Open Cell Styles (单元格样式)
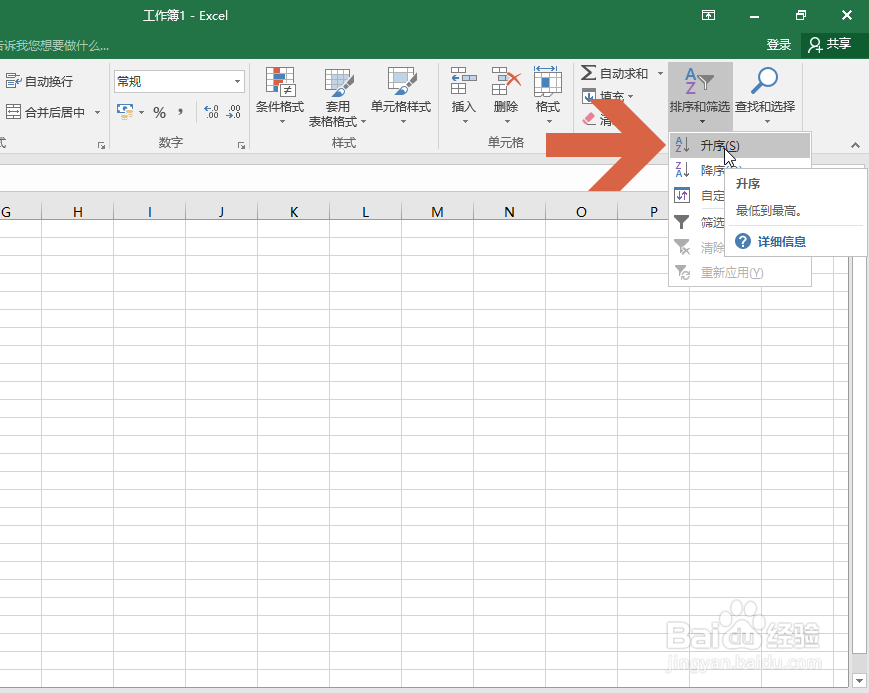 [x=401, y=96]
